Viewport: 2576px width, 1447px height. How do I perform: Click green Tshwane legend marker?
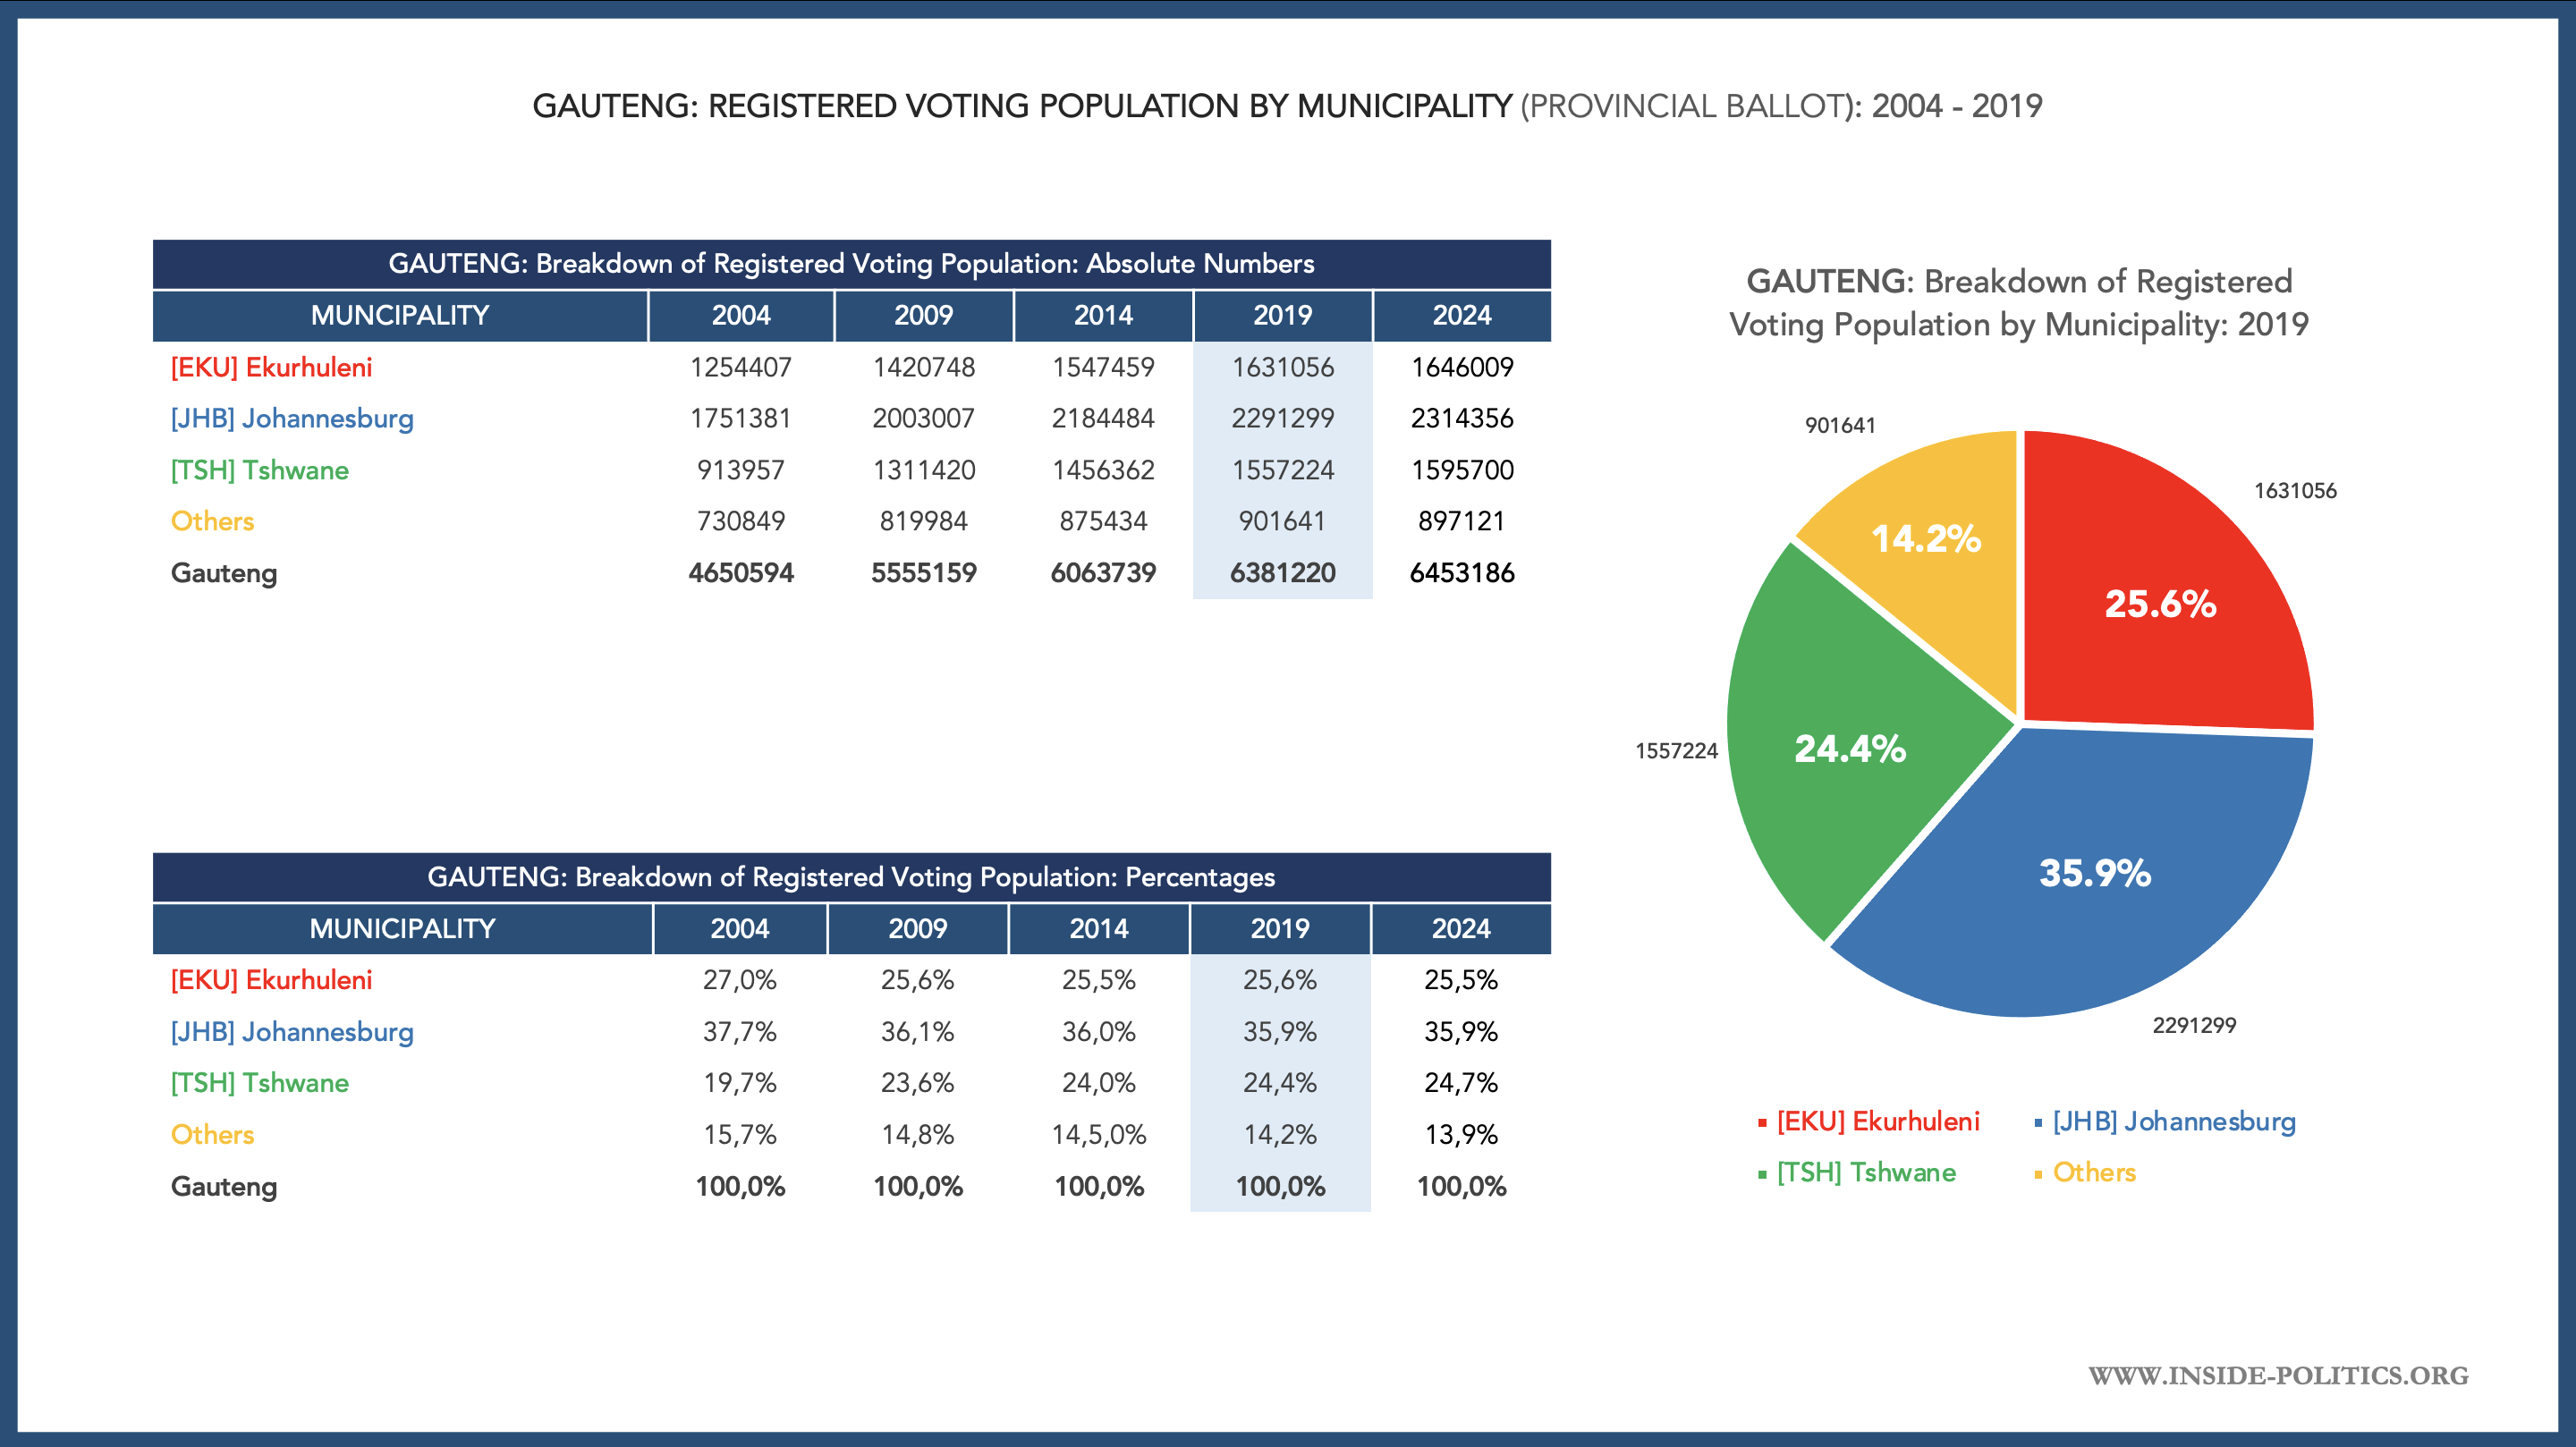[x=1762, y=1174]
